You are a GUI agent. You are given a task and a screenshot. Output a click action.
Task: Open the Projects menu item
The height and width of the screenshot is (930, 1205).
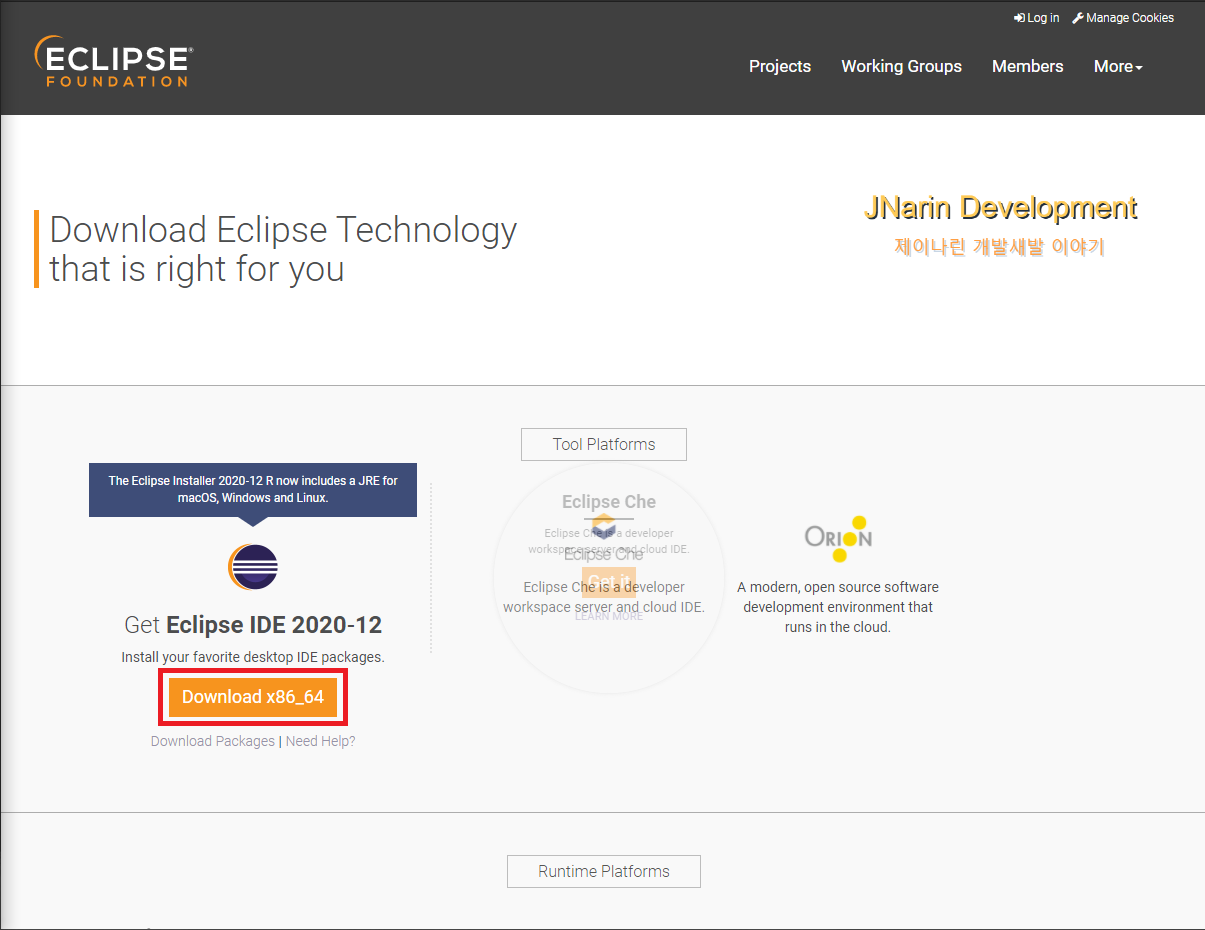click(x=780, y=66)
